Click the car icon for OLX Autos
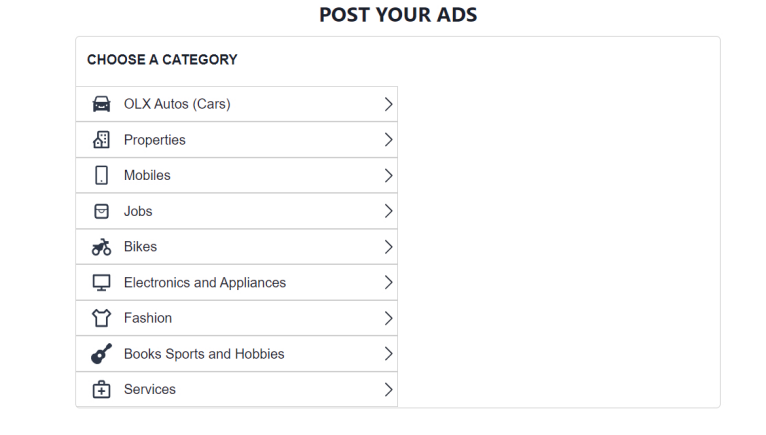The height and width of the screenshot is (435, 766). (102, 104)
